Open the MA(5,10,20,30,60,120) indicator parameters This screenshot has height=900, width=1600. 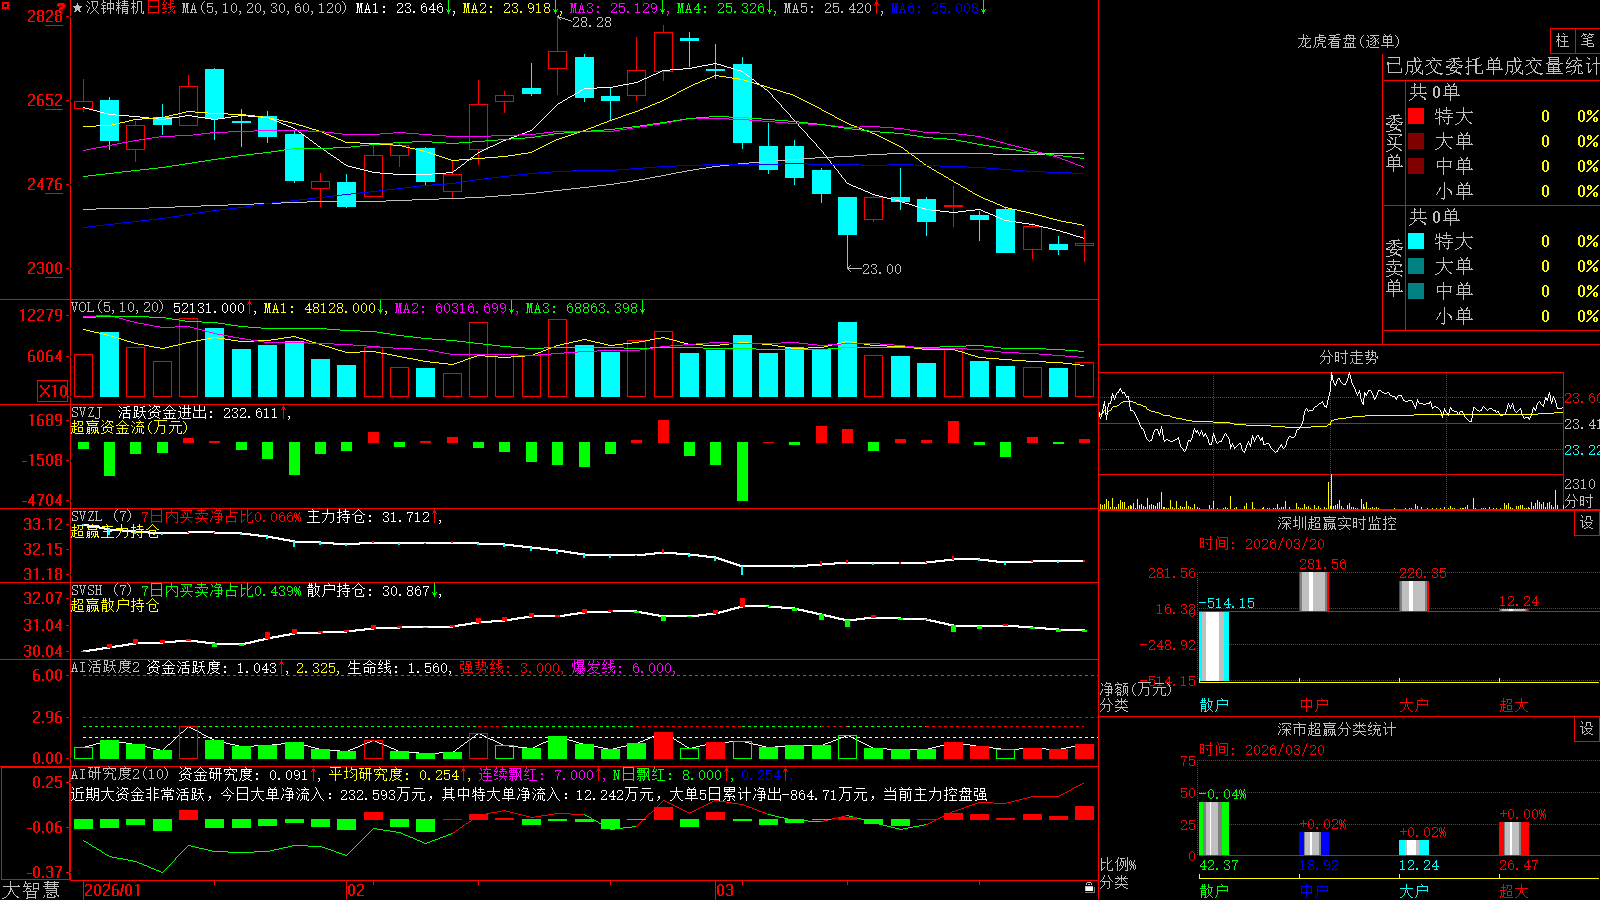click(264, 8)
